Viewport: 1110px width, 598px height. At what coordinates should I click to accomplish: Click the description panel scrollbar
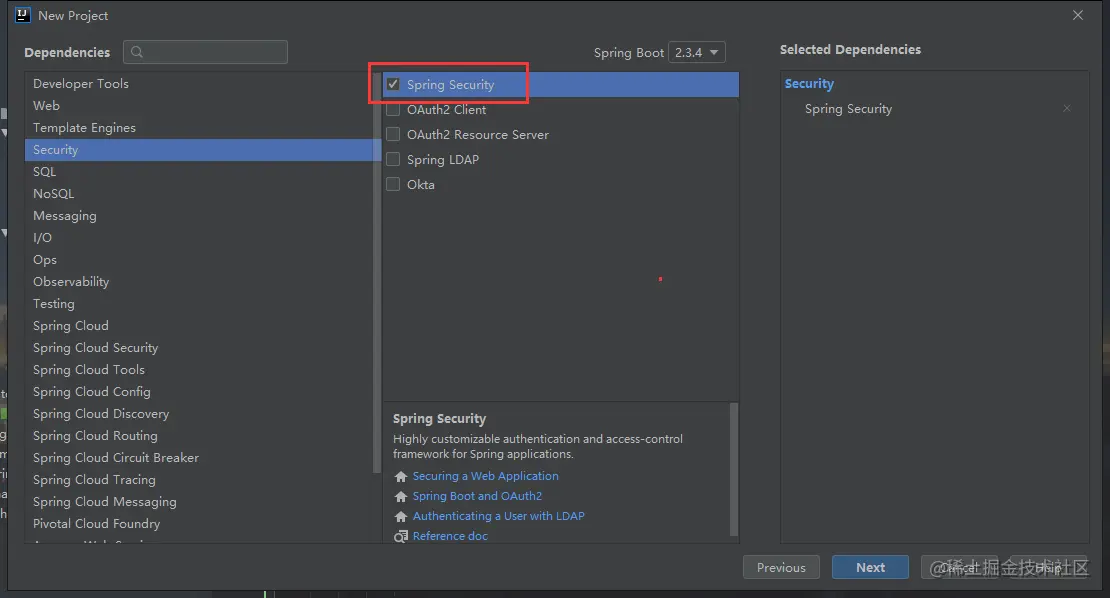coord(733,469)
